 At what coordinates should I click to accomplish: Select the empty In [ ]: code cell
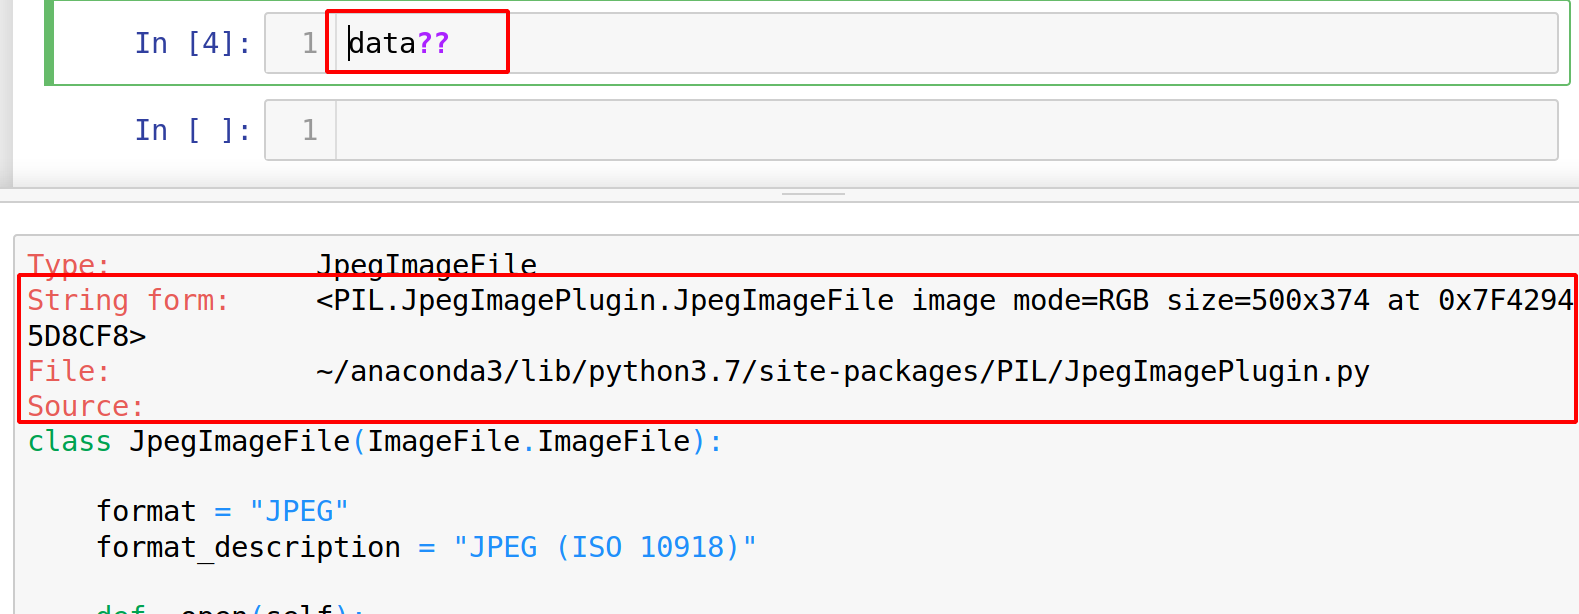700,130
